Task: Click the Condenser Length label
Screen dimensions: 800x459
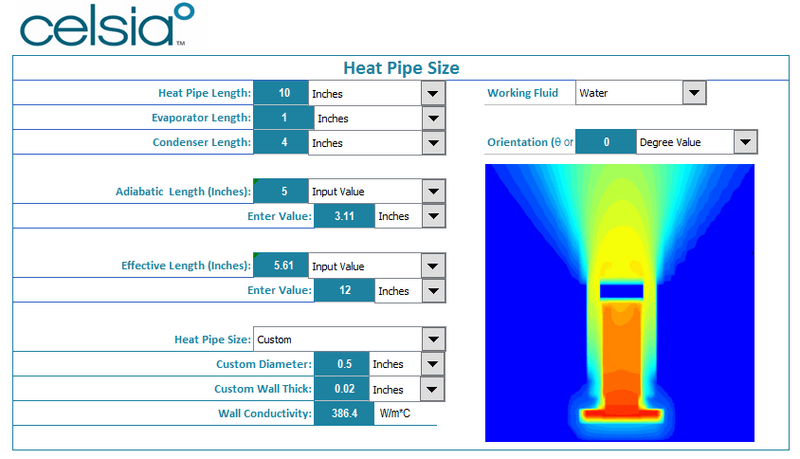Action: pos(202,142)
